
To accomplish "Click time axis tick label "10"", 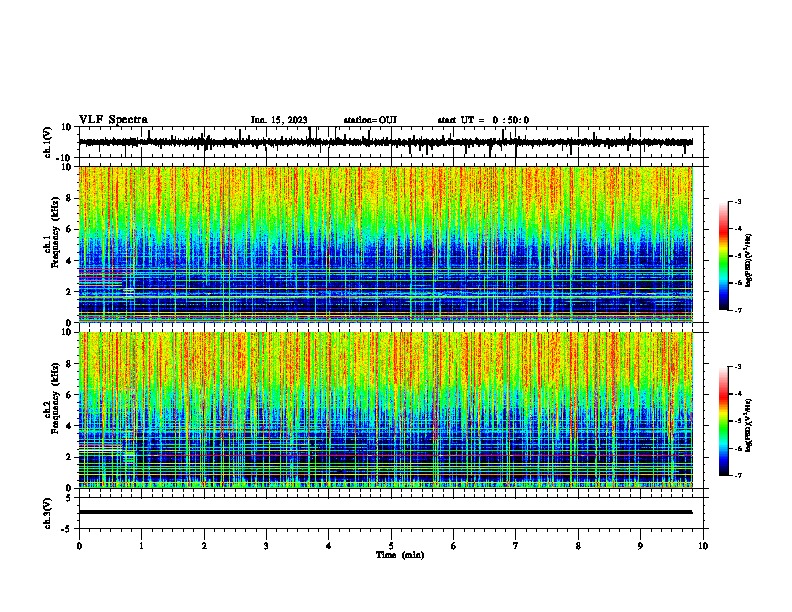I will click(703, 546).
